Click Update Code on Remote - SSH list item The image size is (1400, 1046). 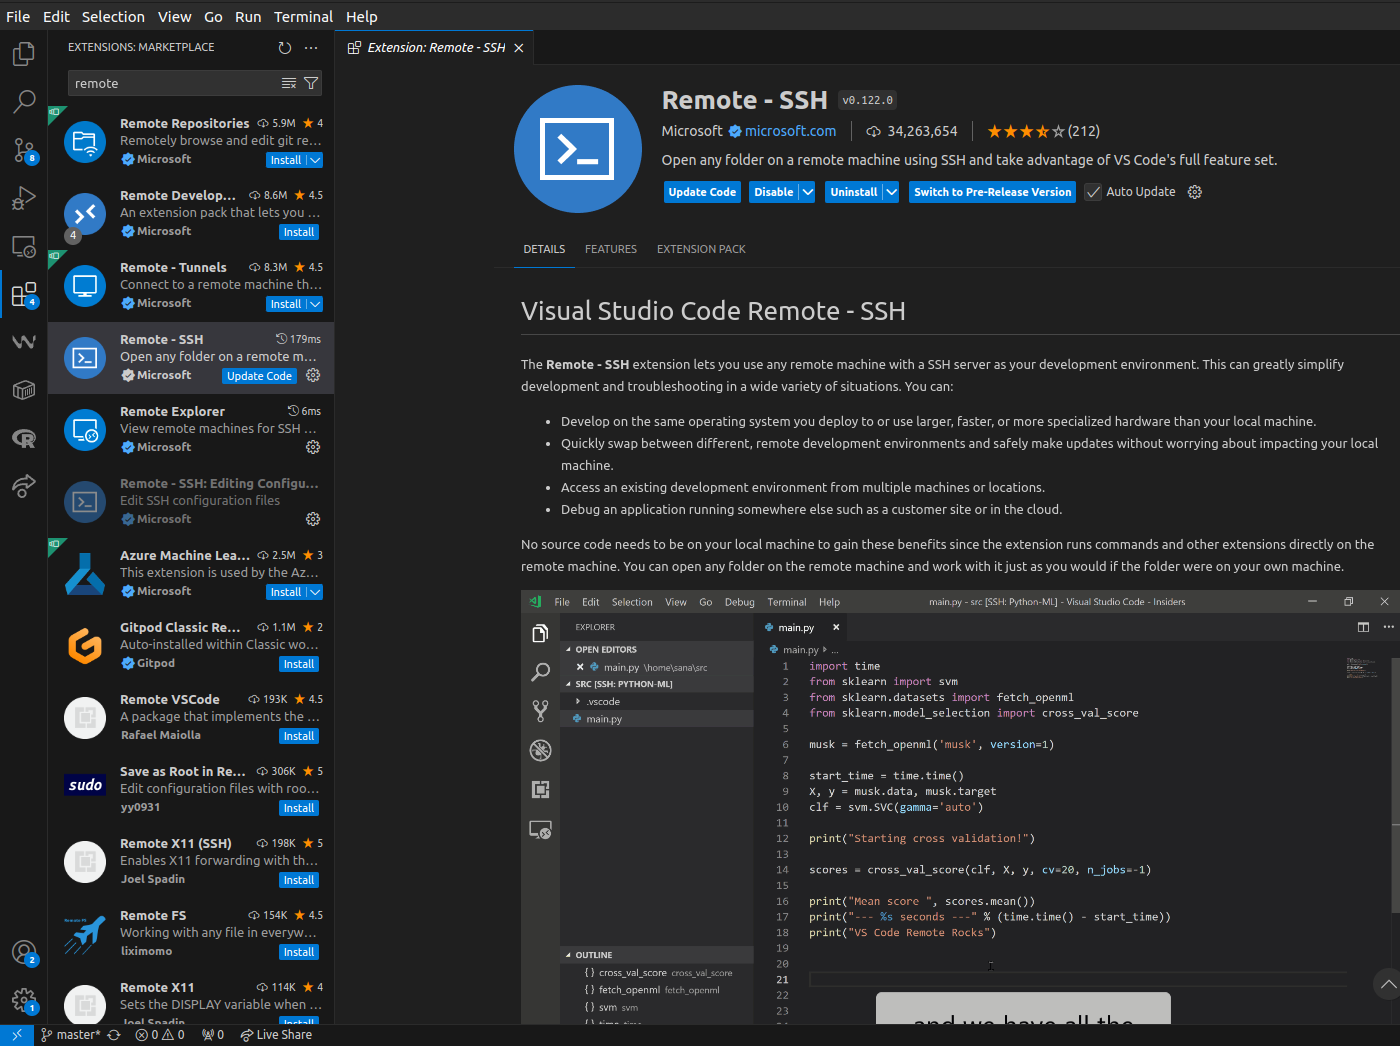(x=259, y=376)
